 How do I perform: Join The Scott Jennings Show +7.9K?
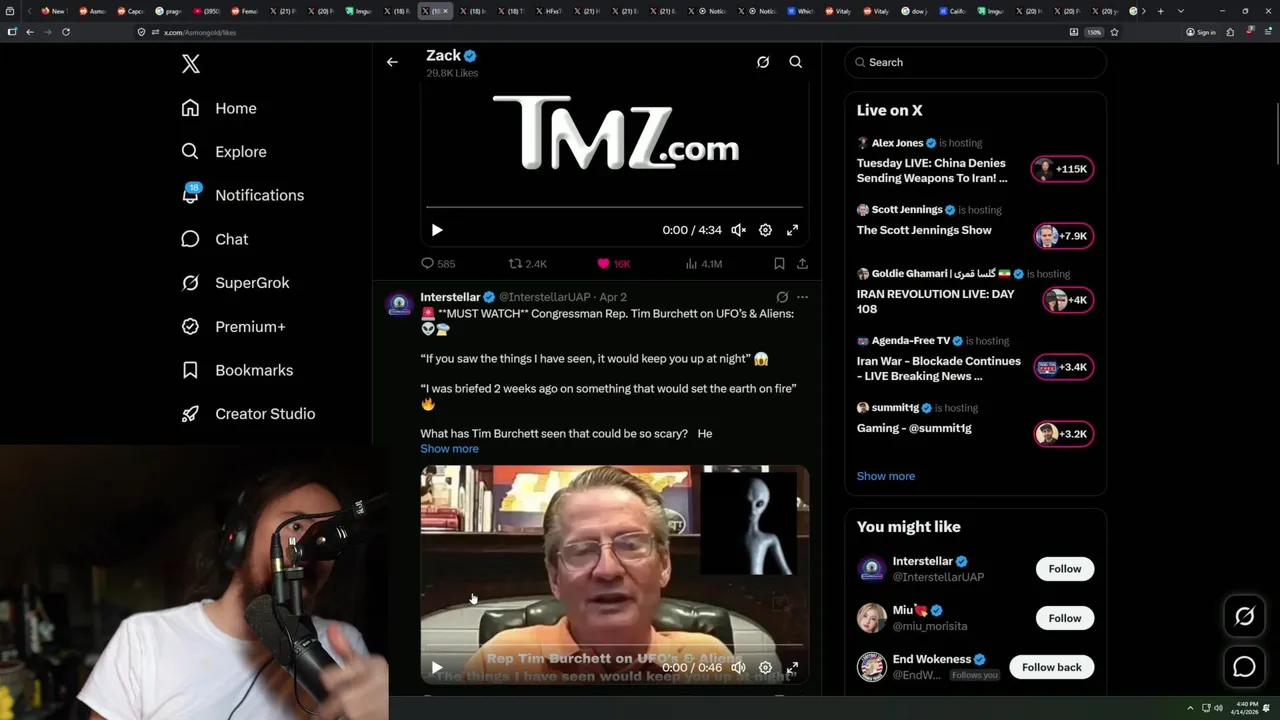(1063, 236)
